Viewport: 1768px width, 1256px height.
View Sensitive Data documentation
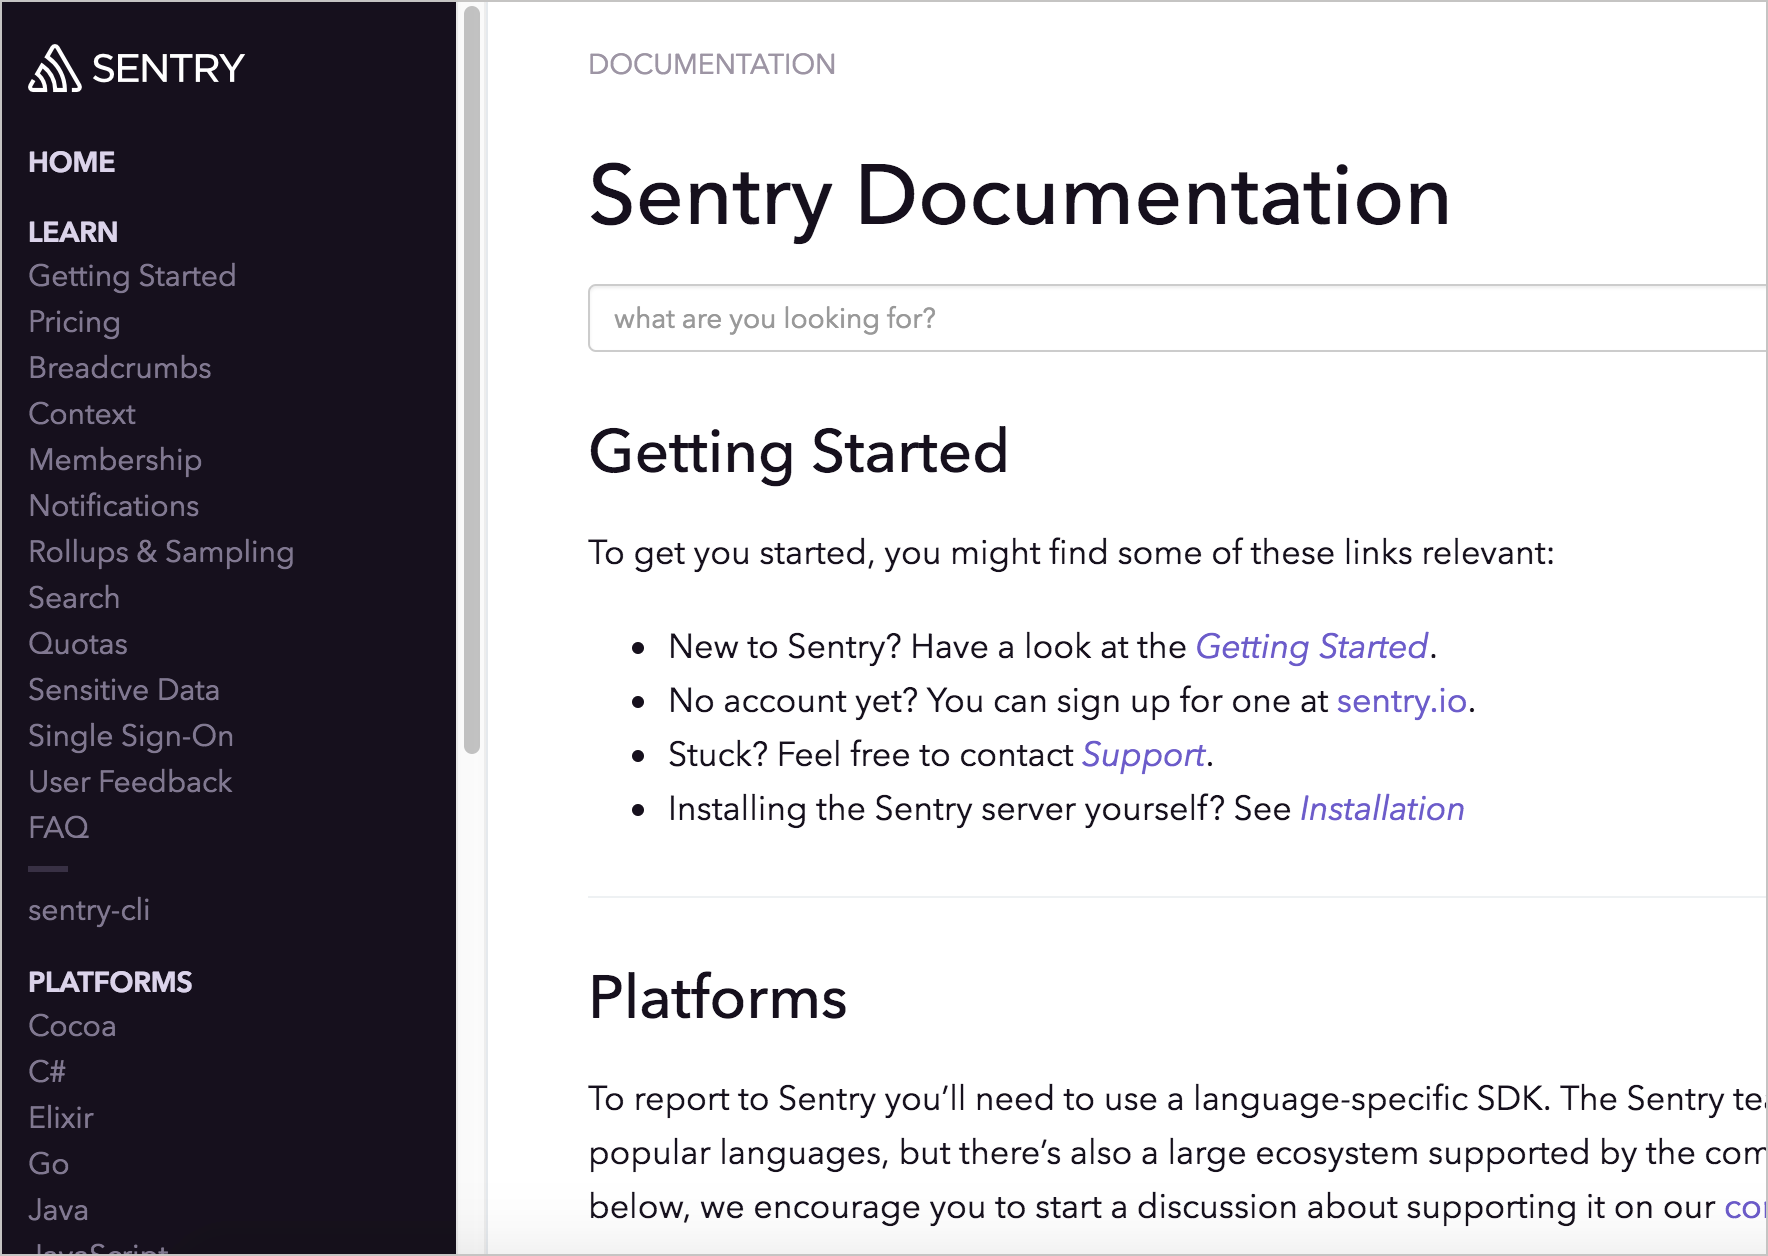[124, 690]
